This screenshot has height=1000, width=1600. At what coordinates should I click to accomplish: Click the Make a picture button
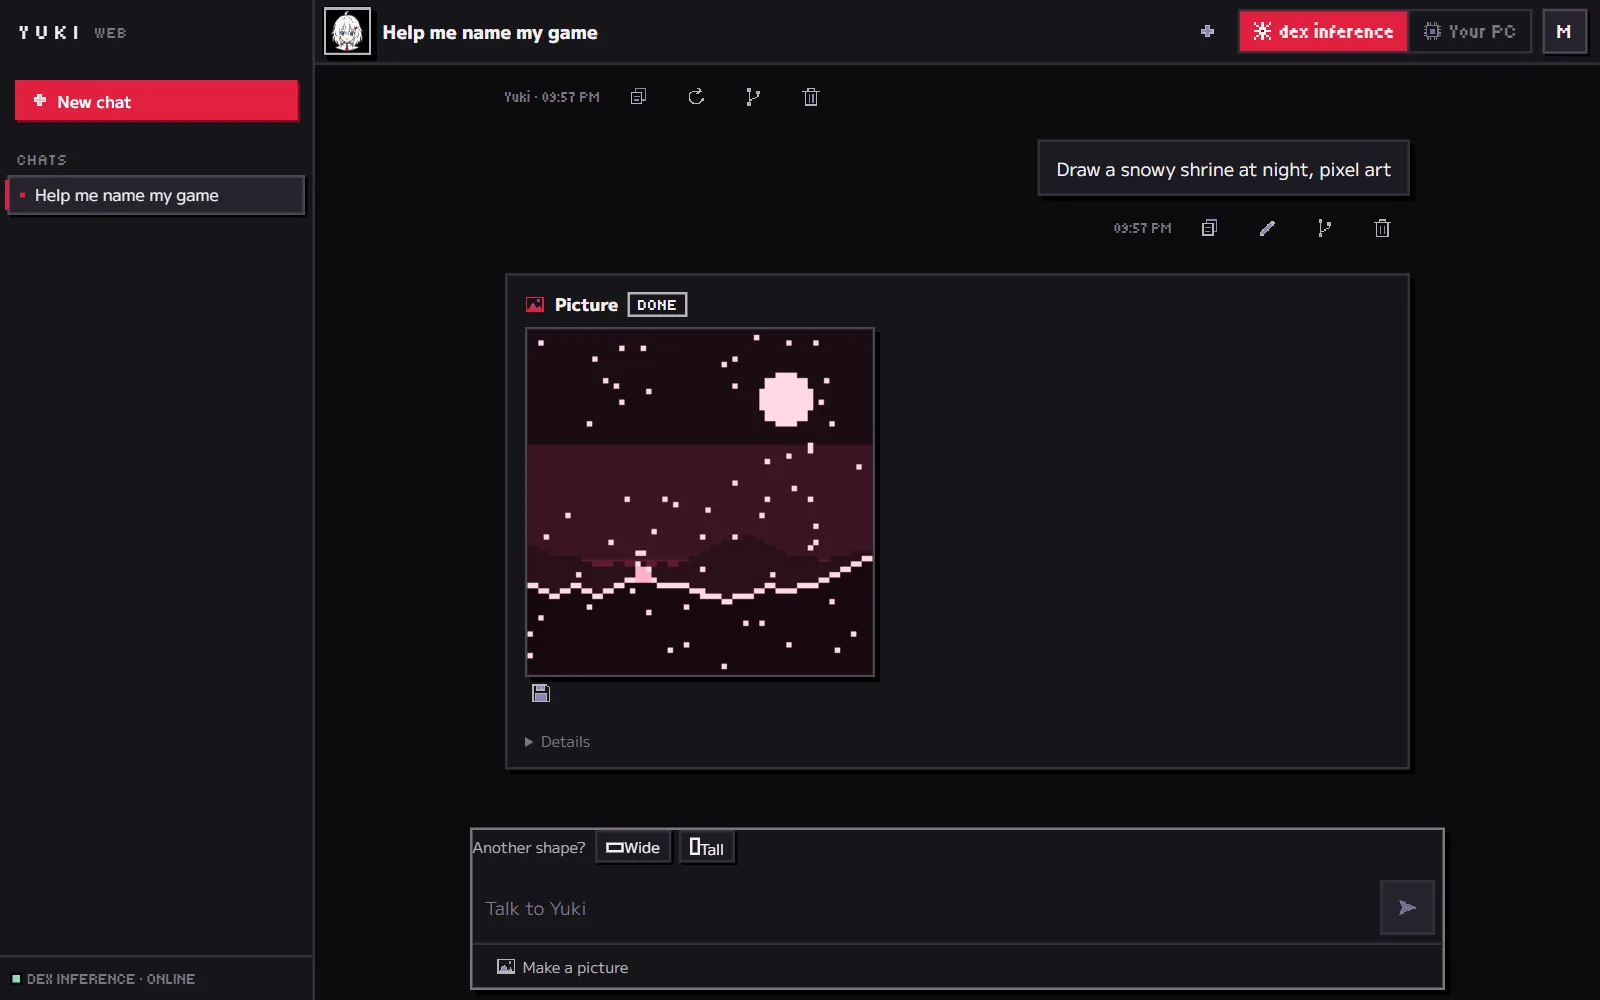[x=563, y=967]
